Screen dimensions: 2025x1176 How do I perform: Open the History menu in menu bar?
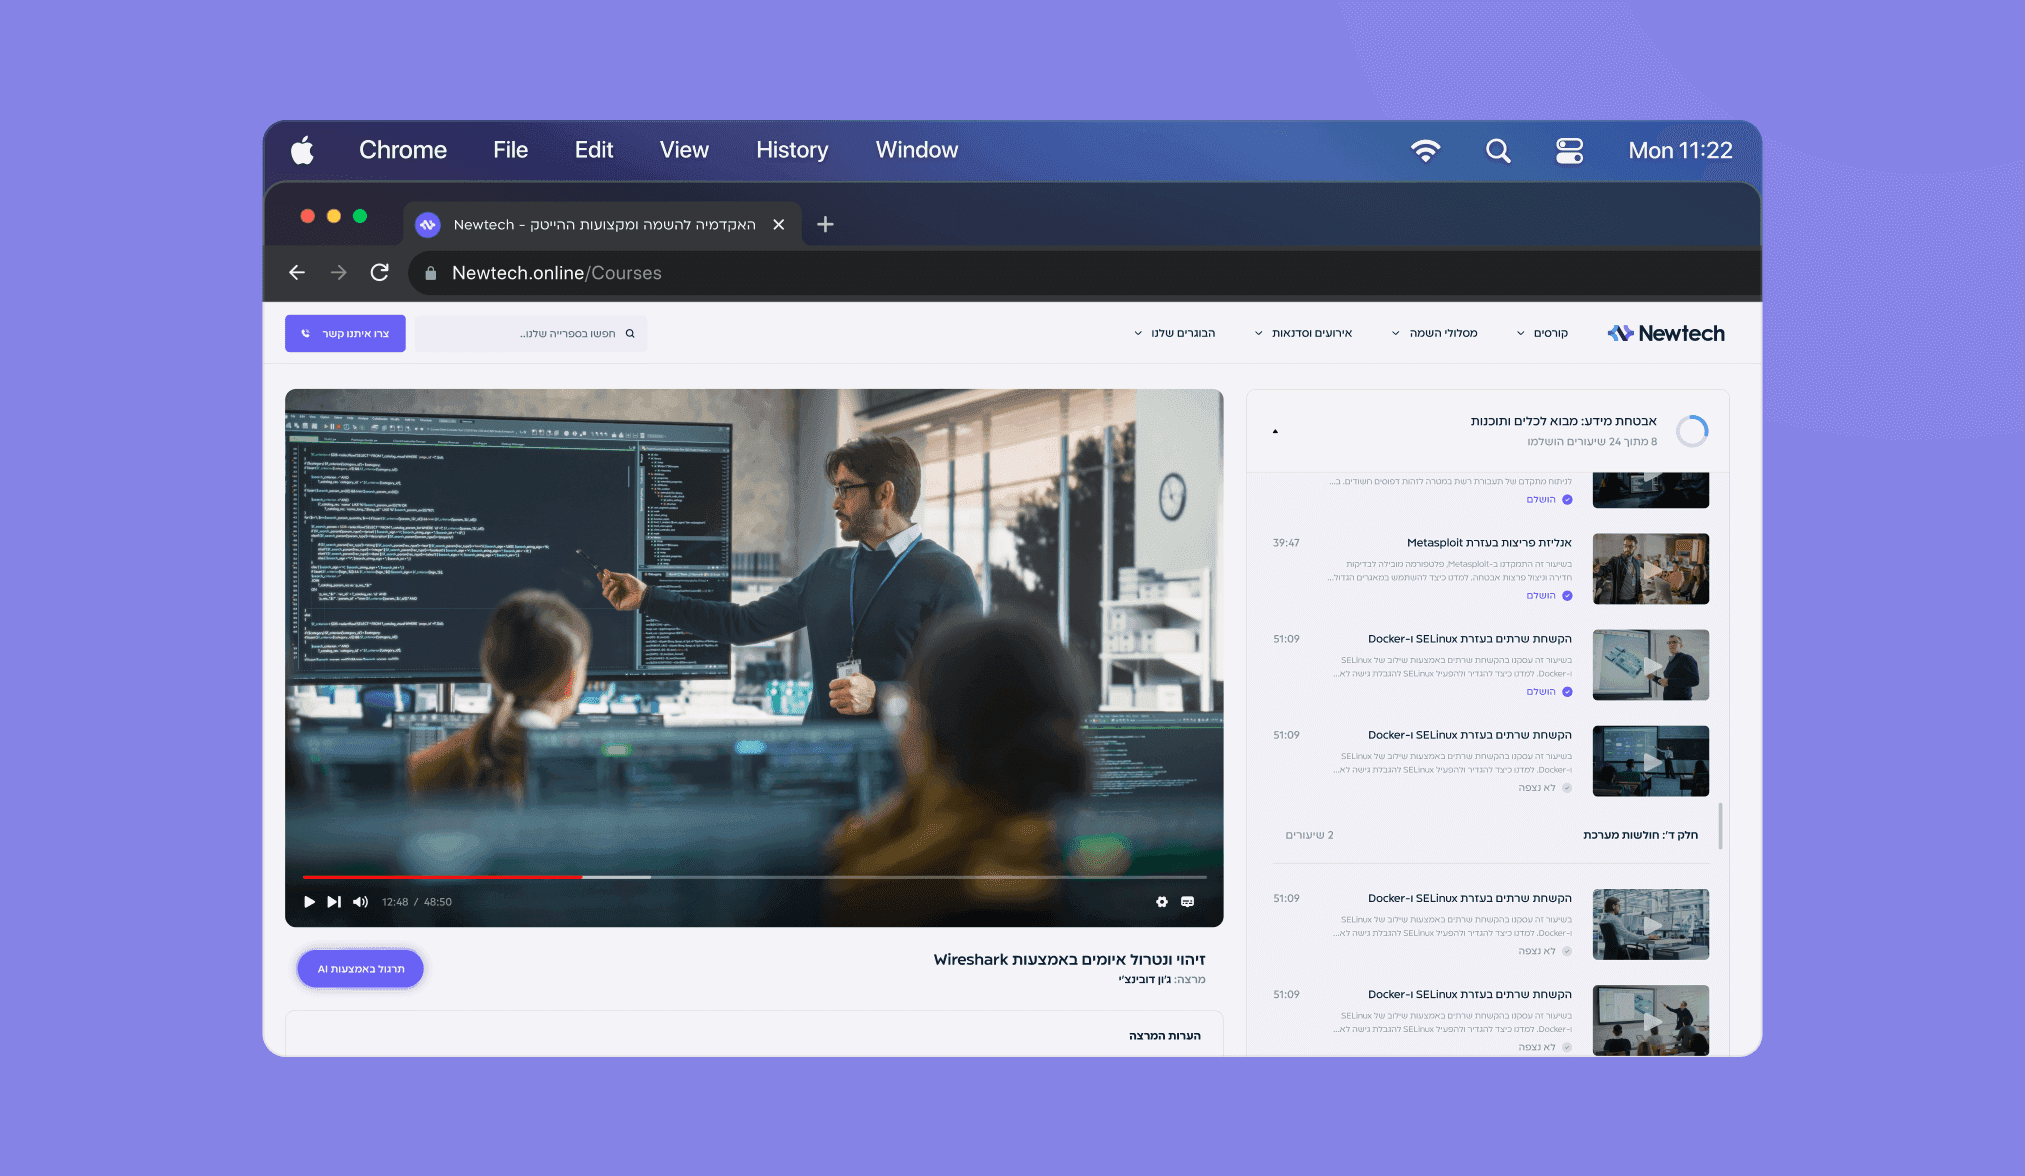(x=792, y=151)
